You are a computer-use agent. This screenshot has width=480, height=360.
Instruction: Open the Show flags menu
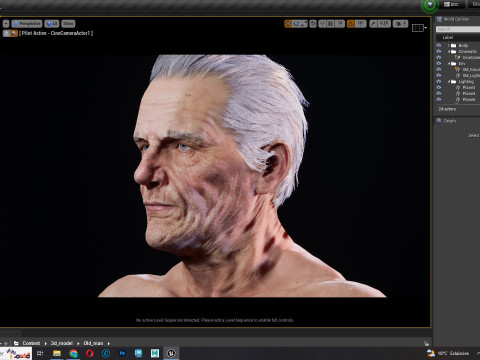(x=68, y=24)
